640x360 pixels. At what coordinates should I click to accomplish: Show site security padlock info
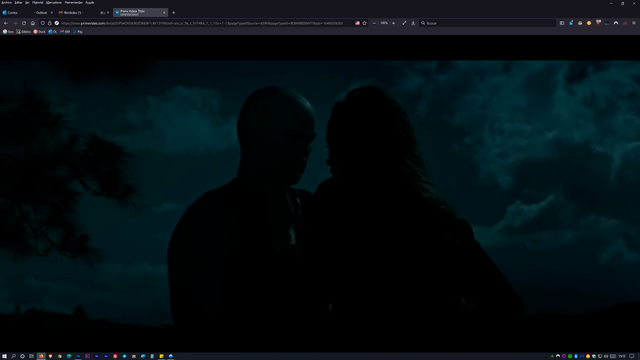click(50, 23)
